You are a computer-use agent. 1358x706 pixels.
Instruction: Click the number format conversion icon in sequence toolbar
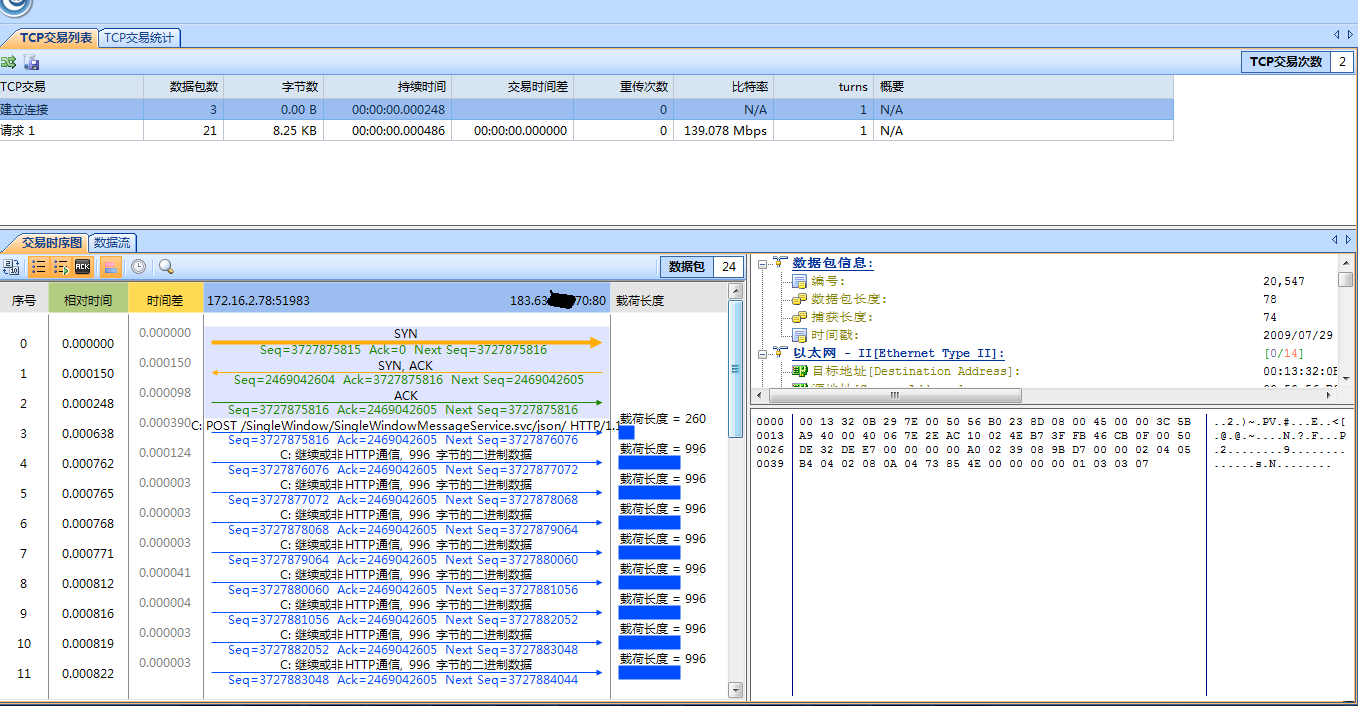pyautogui.click(x=11, y=267)
